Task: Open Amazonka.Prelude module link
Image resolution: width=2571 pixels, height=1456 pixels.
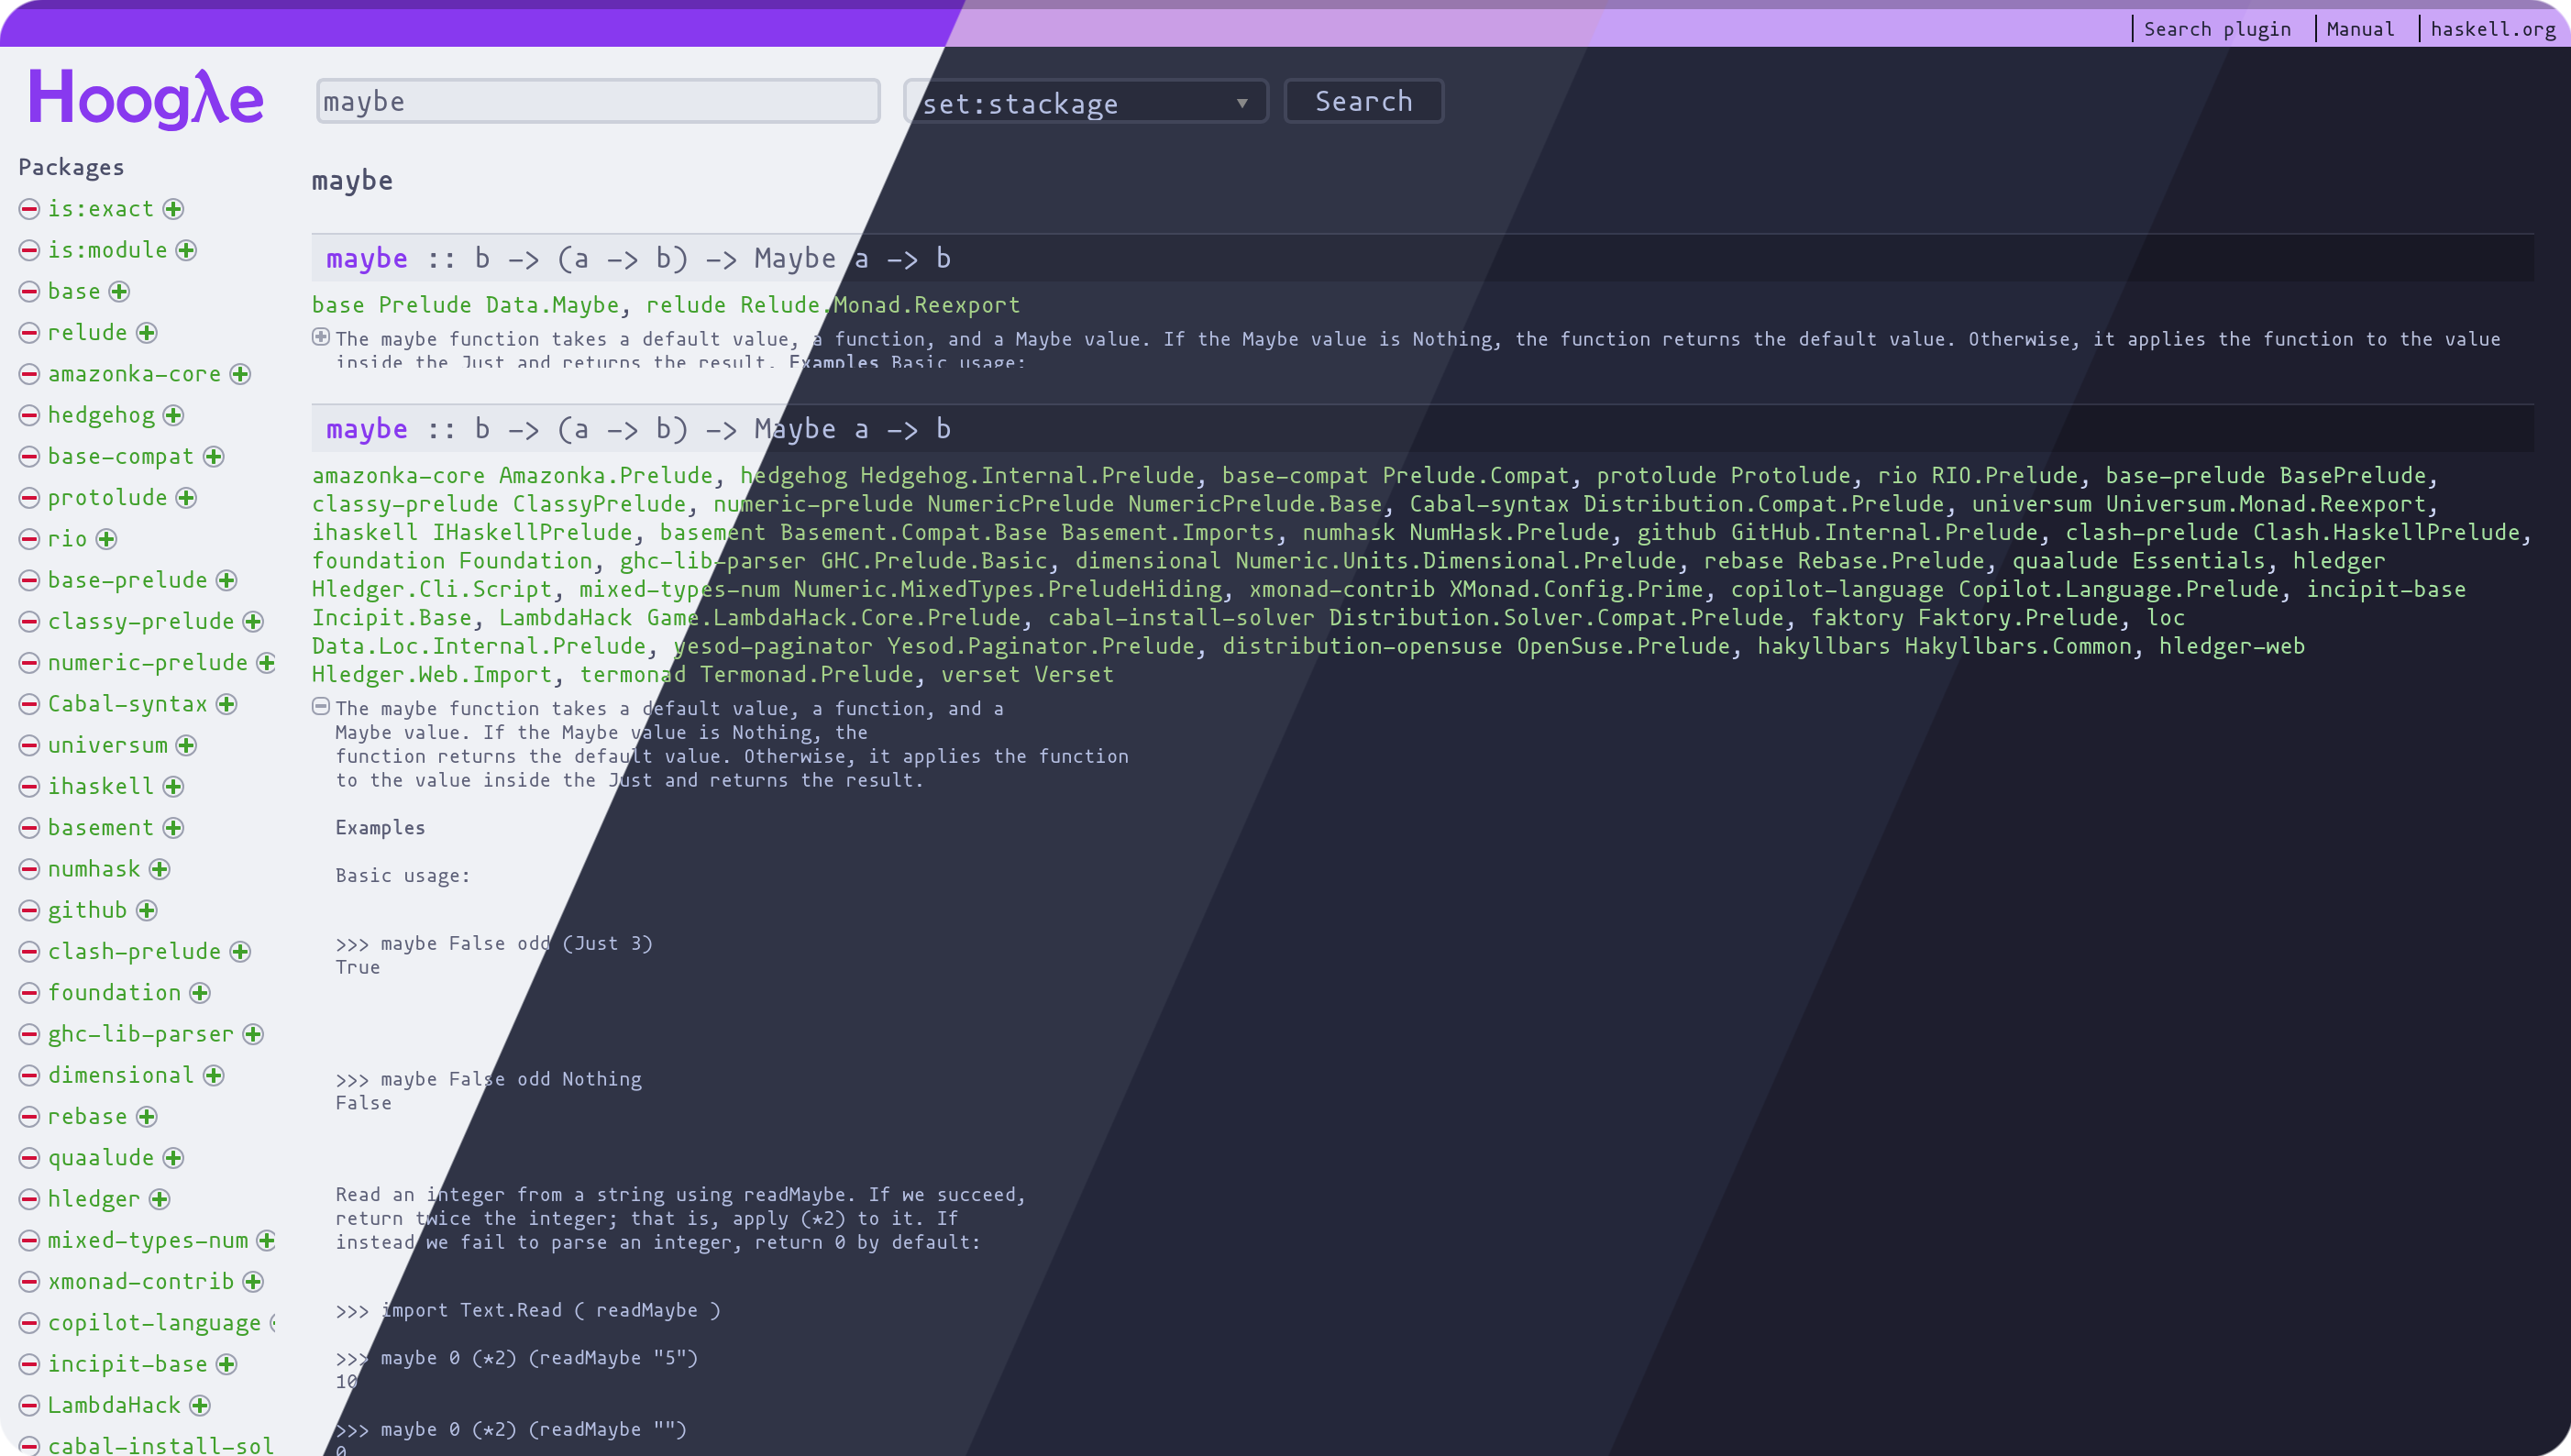Action: coord(606,476)
